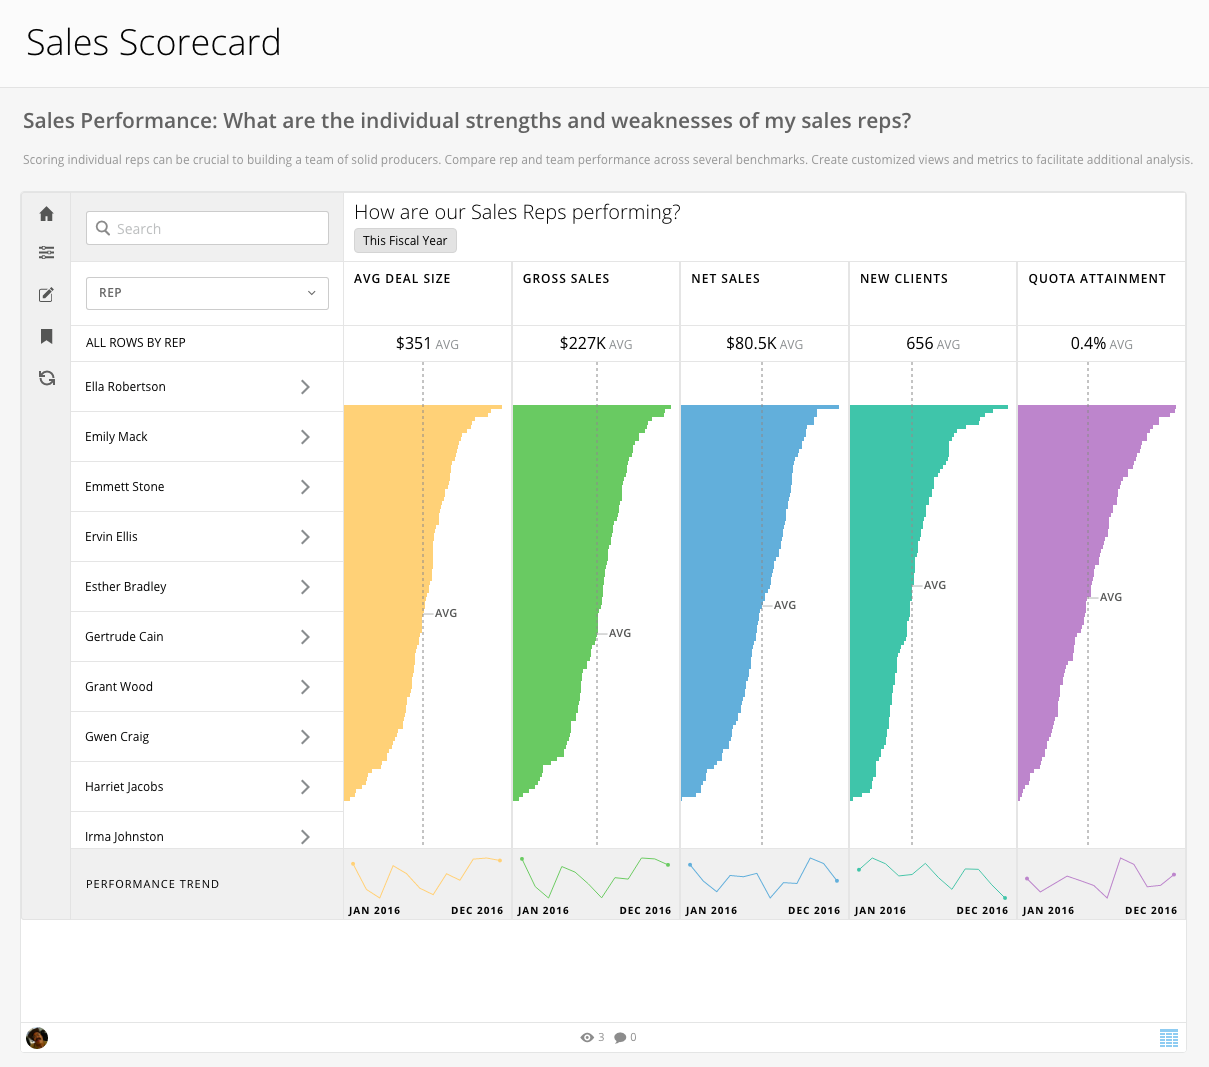1209x1067 pixels.
Task: Select the GROSS SALES column header
Action: click(x=566, y=278)
